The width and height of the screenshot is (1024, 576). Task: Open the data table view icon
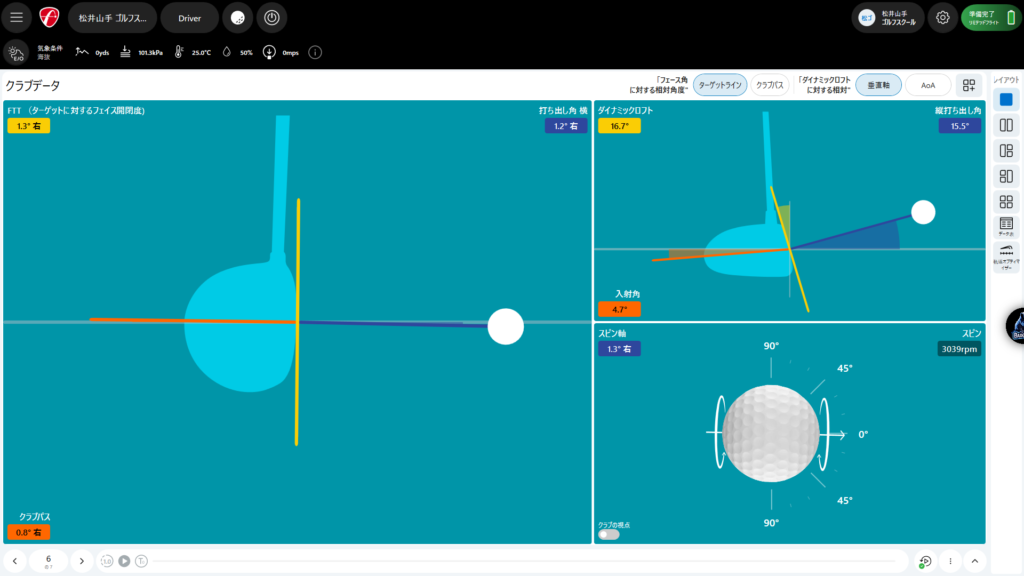1006,227
